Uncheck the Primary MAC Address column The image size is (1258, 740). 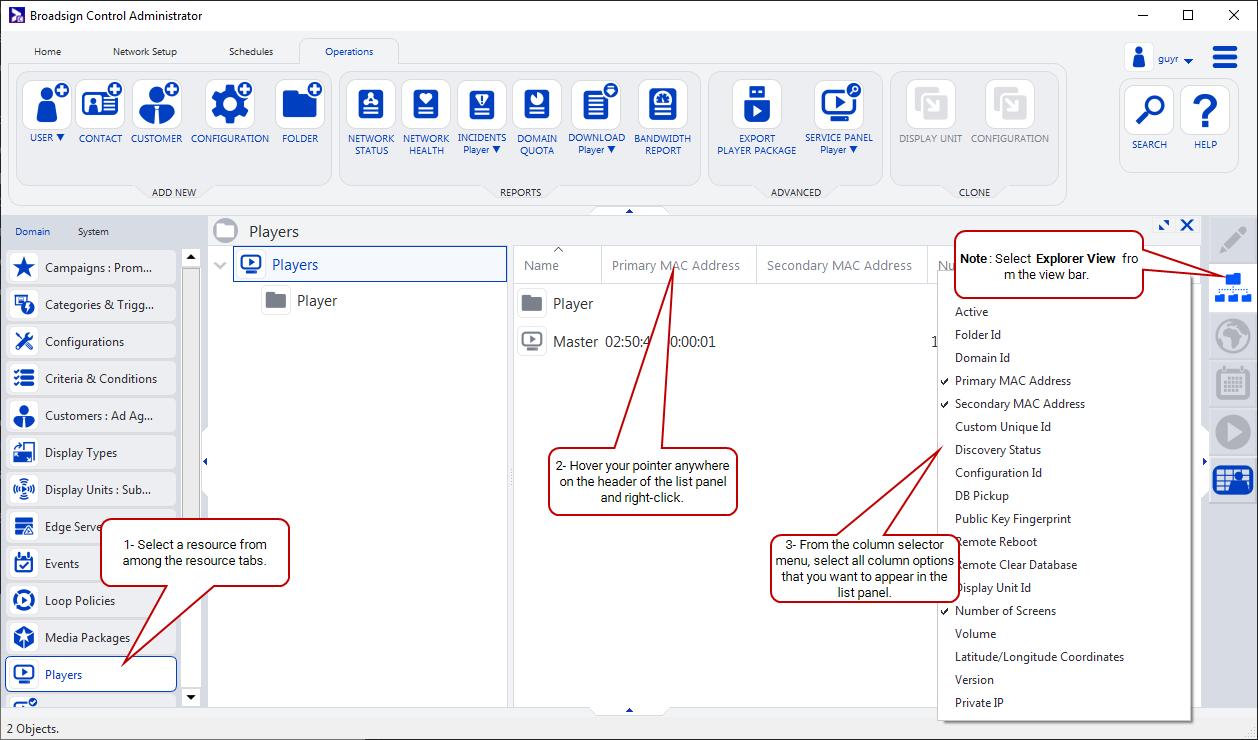[x=1012, y=381]
